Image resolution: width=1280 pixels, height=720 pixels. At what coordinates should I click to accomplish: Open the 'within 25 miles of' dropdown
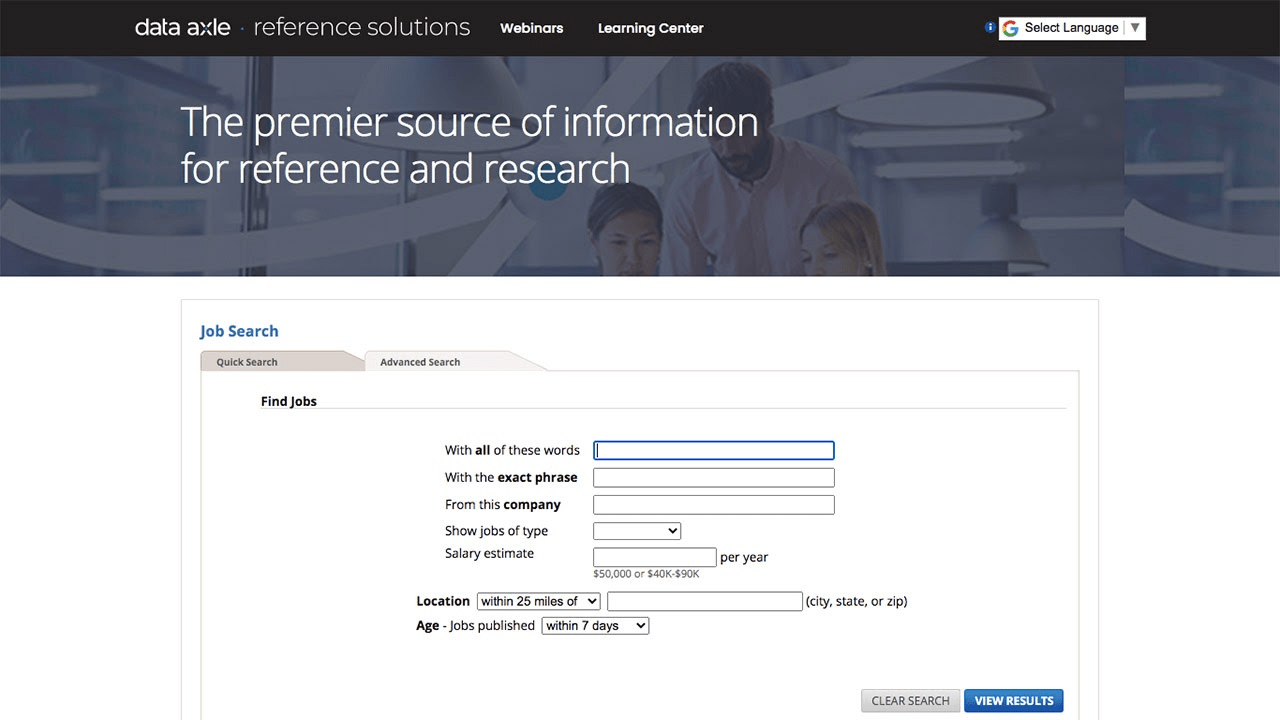pos(538,601)
